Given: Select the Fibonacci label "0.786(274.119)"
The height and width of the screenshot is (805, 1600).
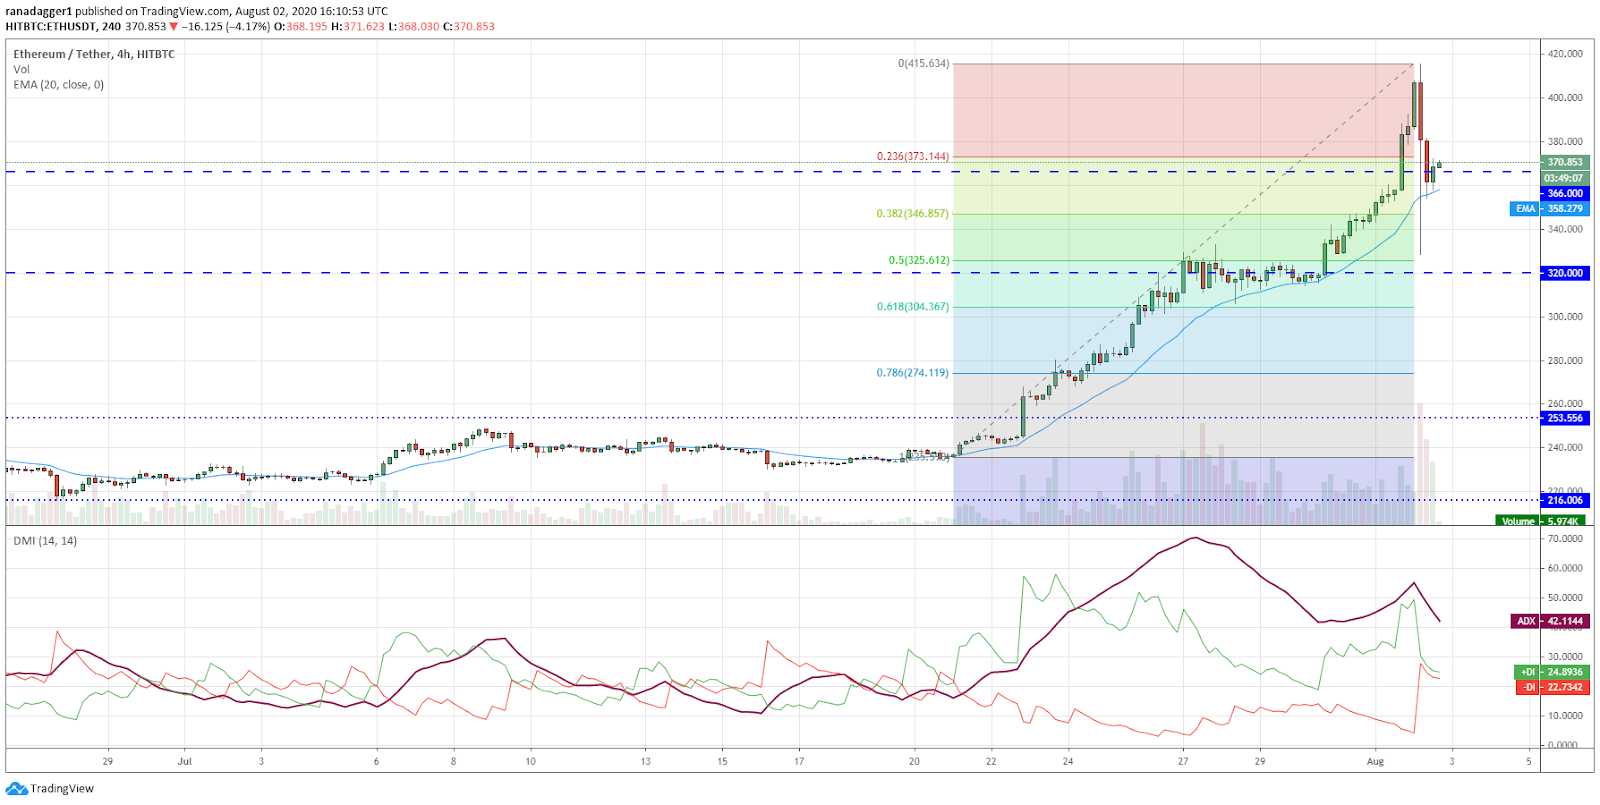Looking at the screenshot, I should (913, 373).
